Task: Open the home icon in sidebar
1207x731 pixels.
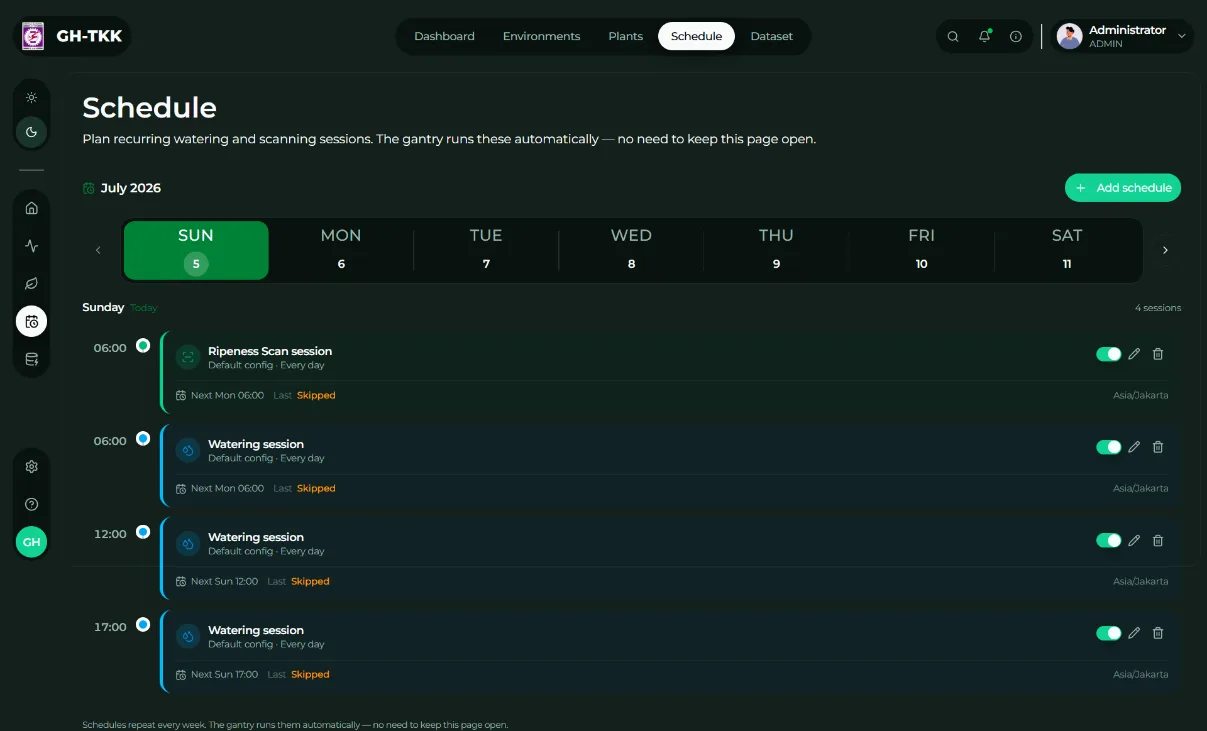Action: coord(32,208)
